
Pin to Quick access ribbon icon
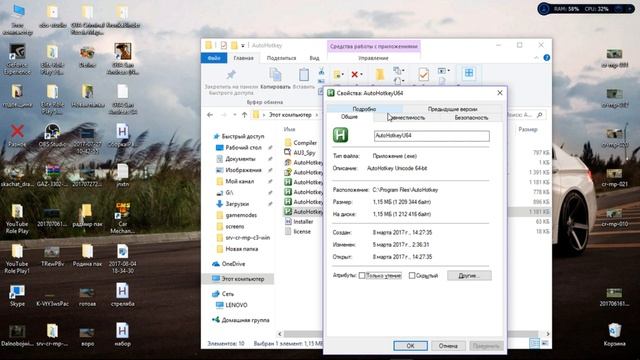(231, 75)
